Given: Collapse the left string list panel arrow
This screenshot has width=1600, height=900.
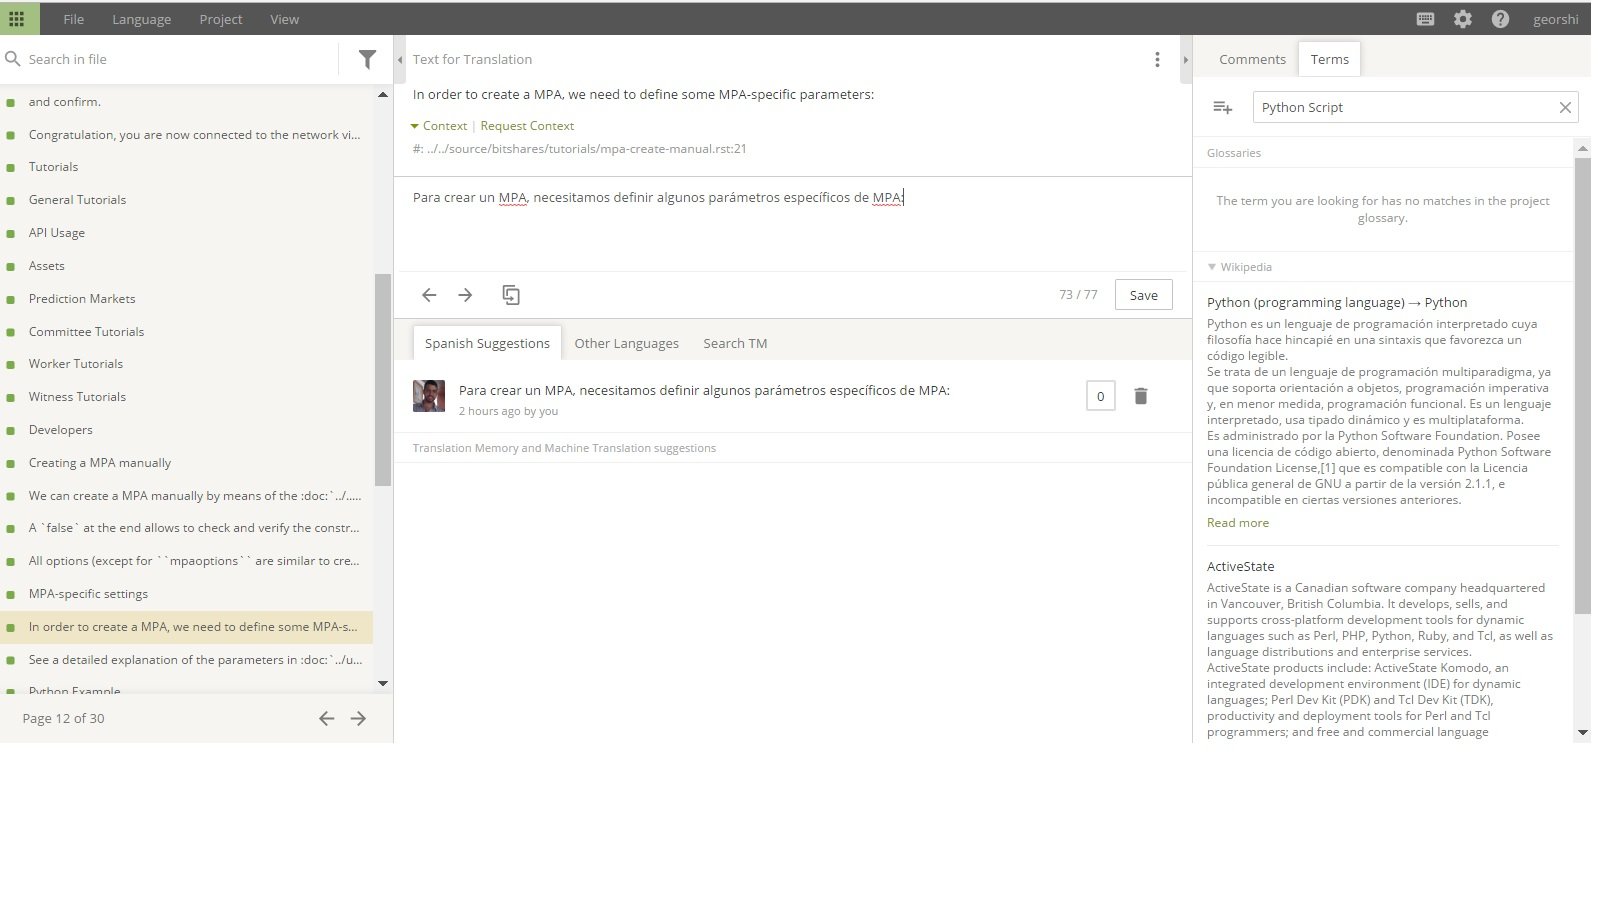Looking at the screenshot, I should 400,60.
